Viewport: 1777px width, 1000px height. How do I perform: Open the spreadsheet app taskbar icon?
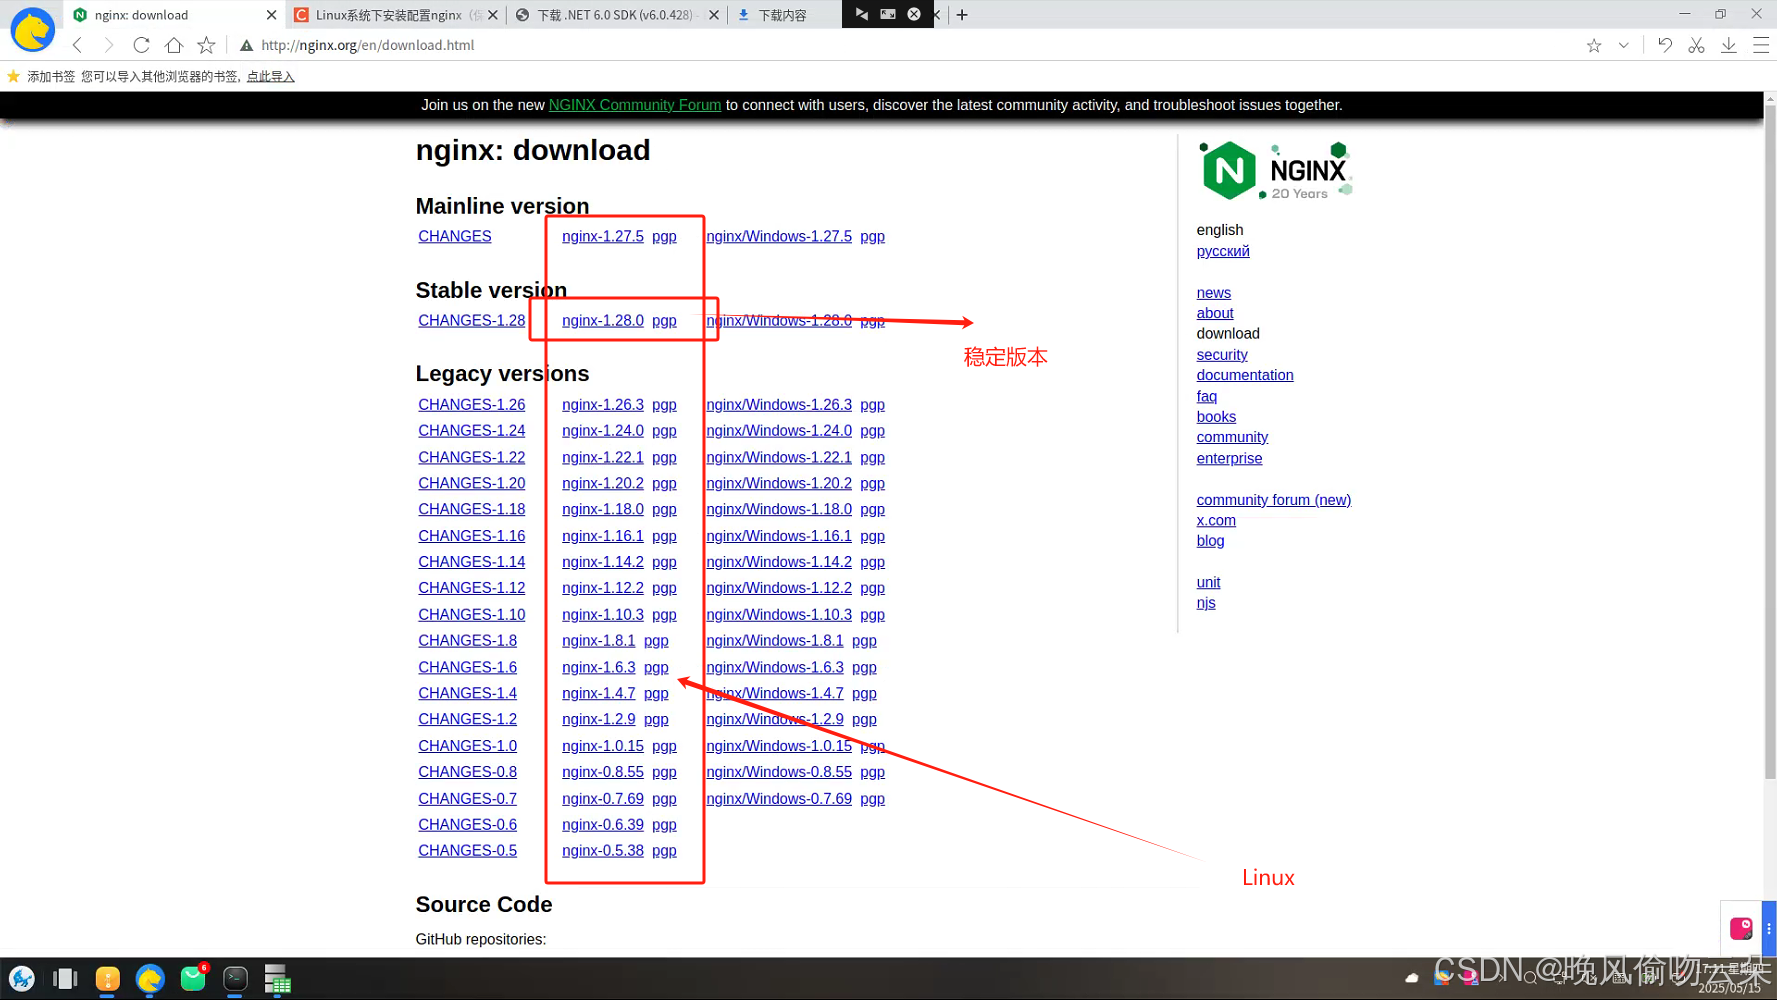click(277, 979)
